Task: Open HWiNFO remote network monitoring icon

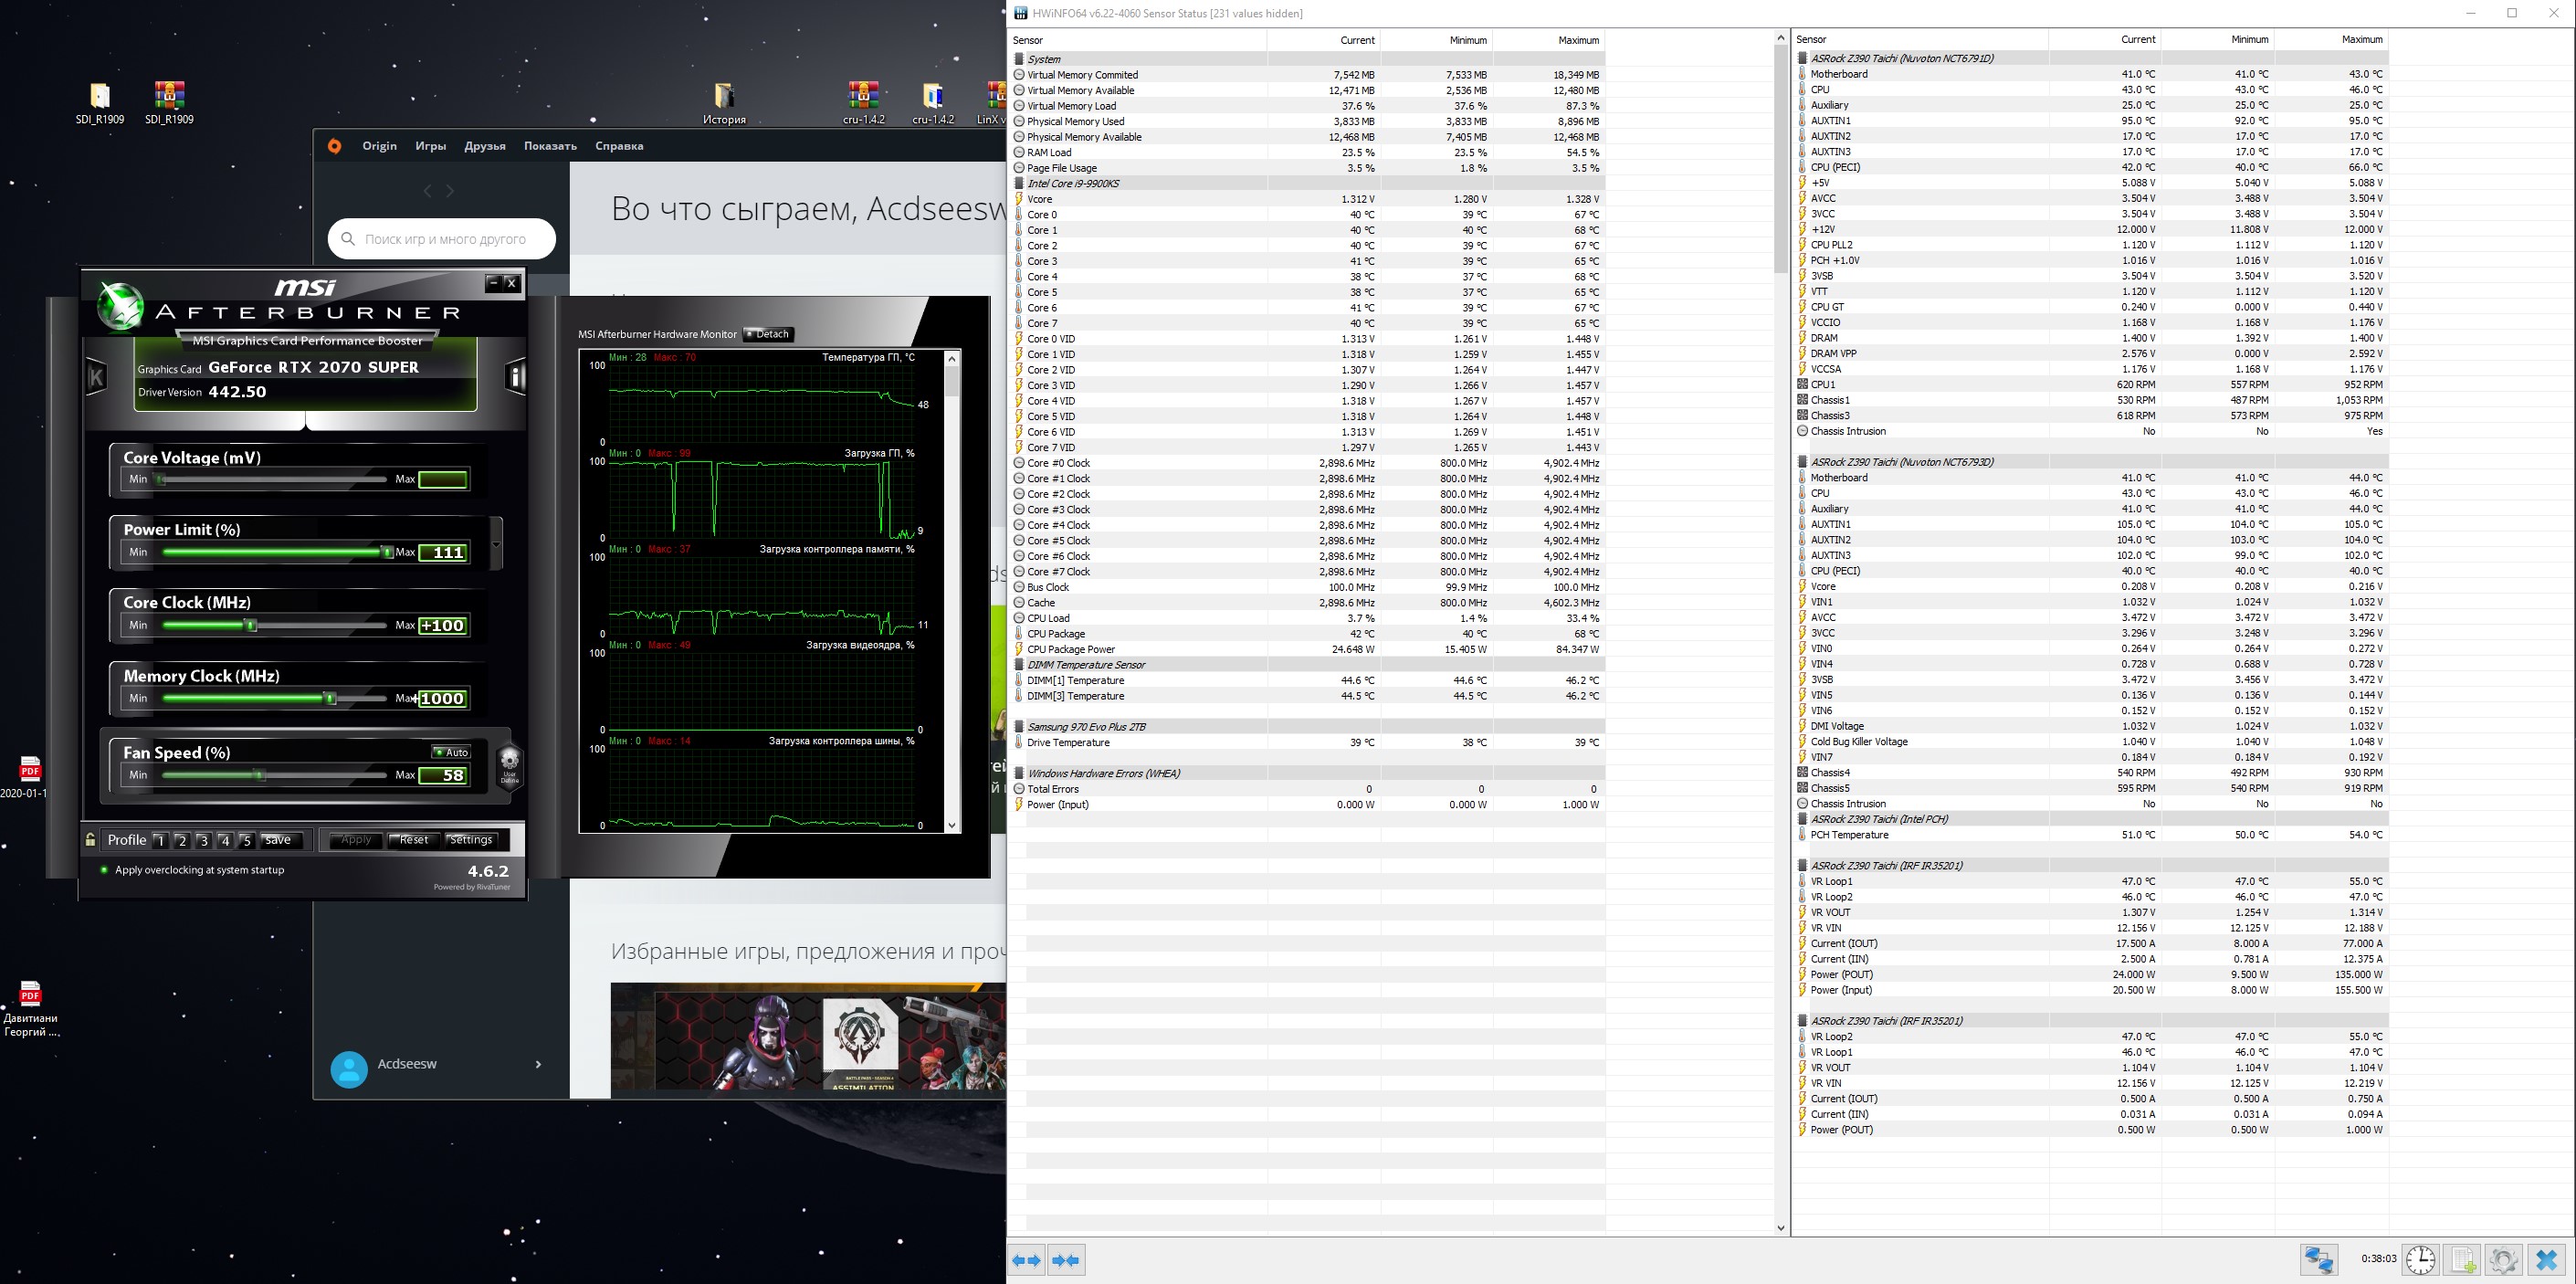Action: (2319, 1260)
